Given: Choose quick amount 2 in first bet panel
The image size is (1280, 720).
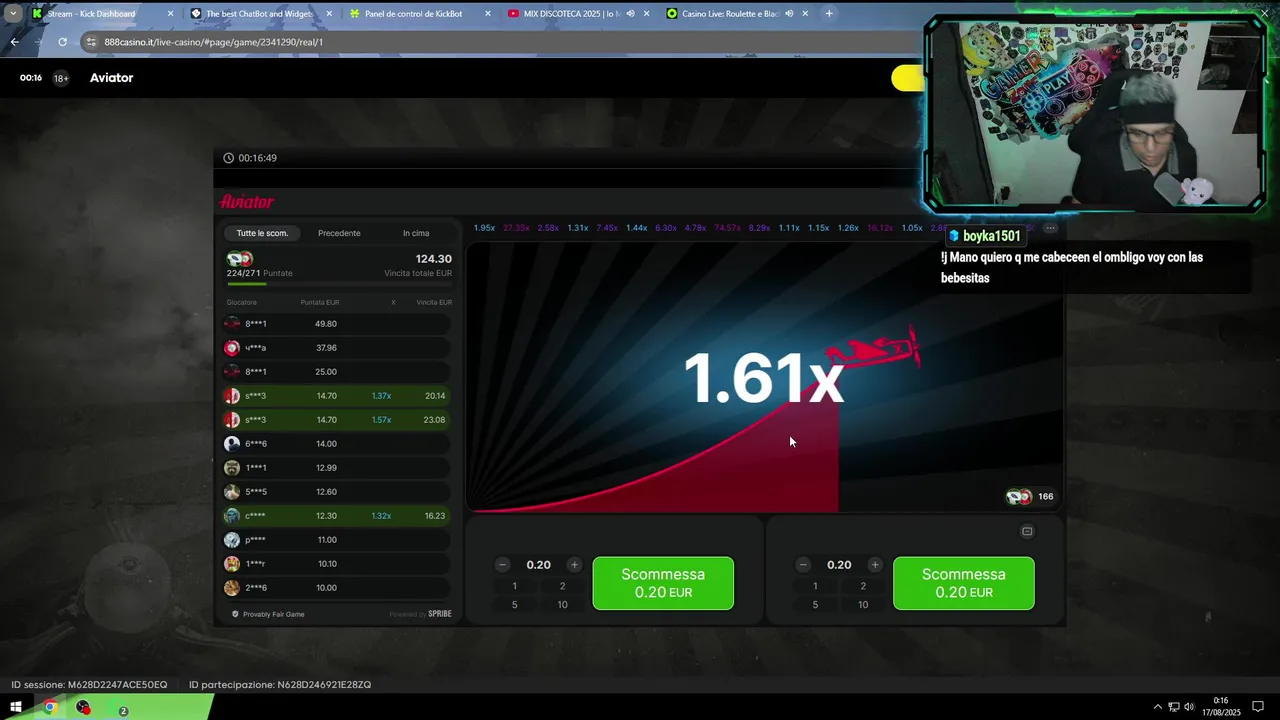Looking at the screenshot, I should 562,586.
